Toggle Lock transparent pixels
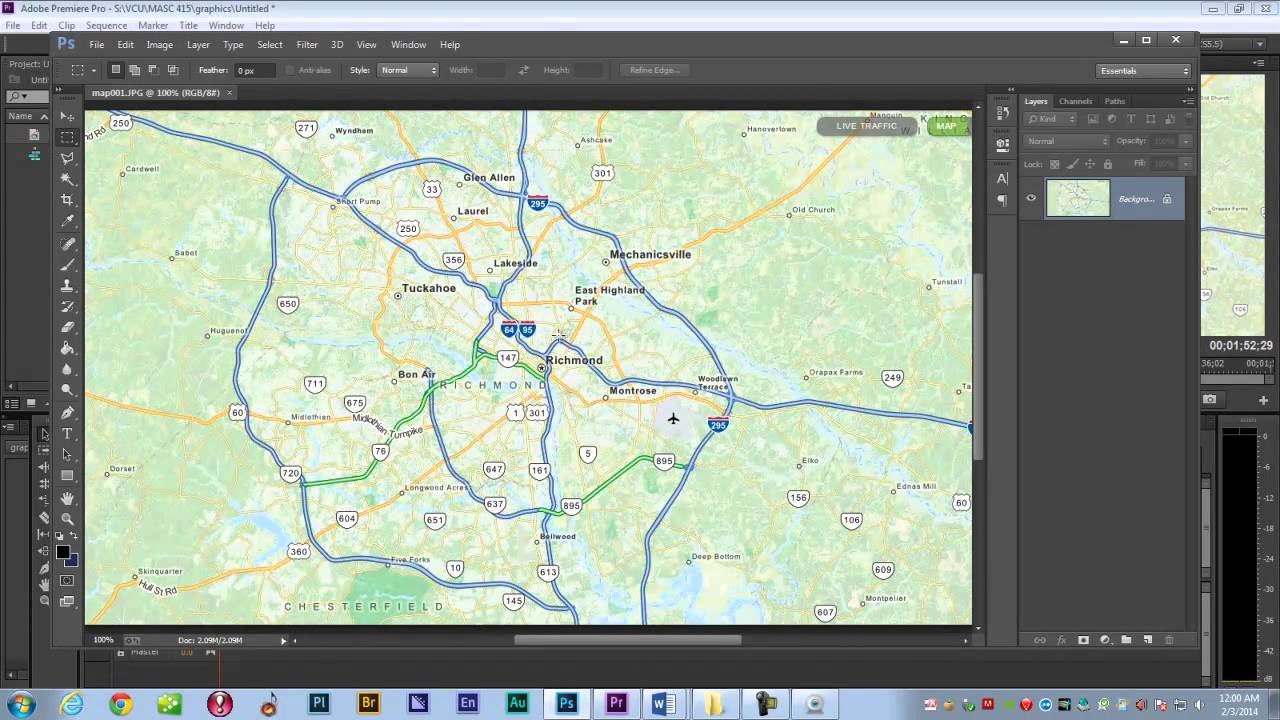 tap(1054, 164)
